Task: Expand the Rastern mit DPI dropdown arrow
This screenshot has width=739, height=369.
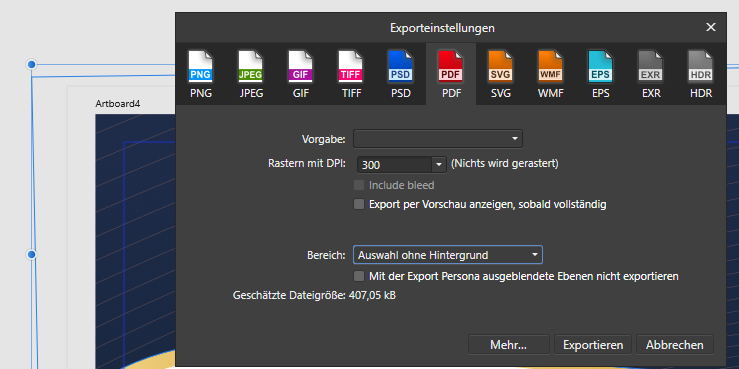Action: coord(439,164)
